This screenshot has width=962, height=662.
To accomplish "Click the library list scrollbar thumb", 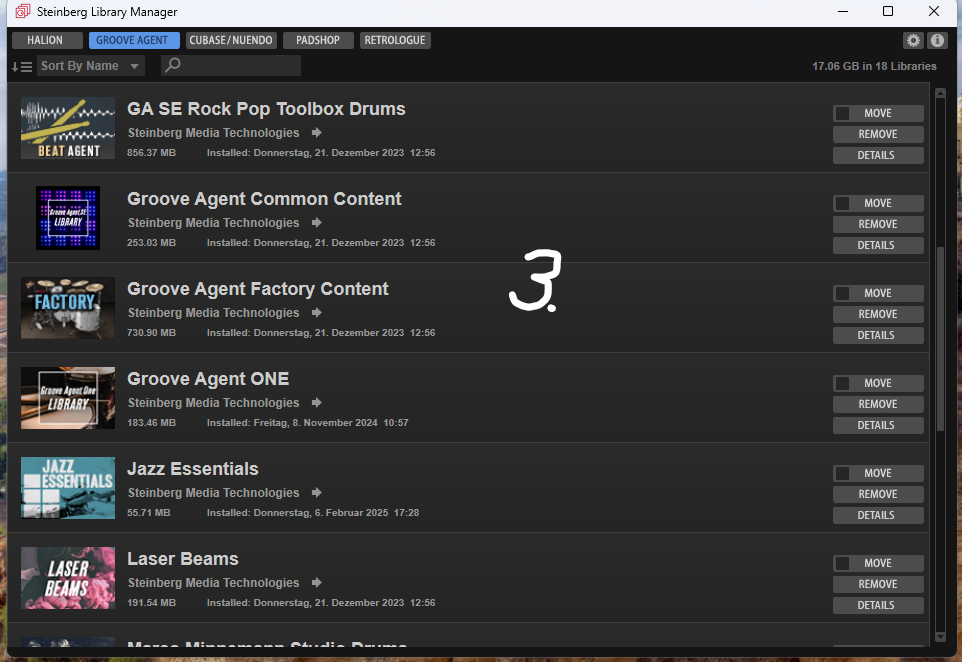I will [941, 339].
